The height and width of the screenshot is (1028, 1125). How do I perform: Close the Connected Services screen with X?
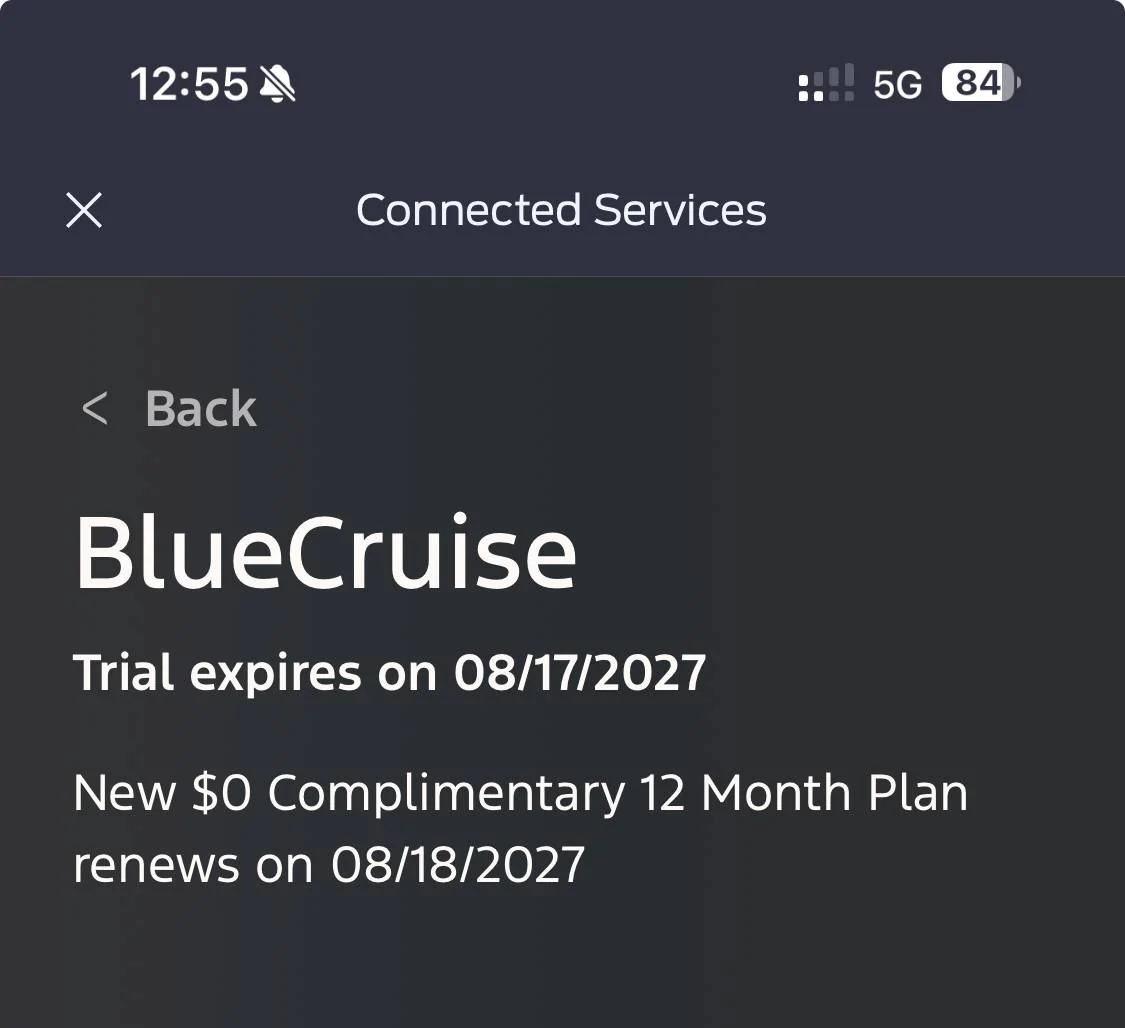[x=84, y=210]
